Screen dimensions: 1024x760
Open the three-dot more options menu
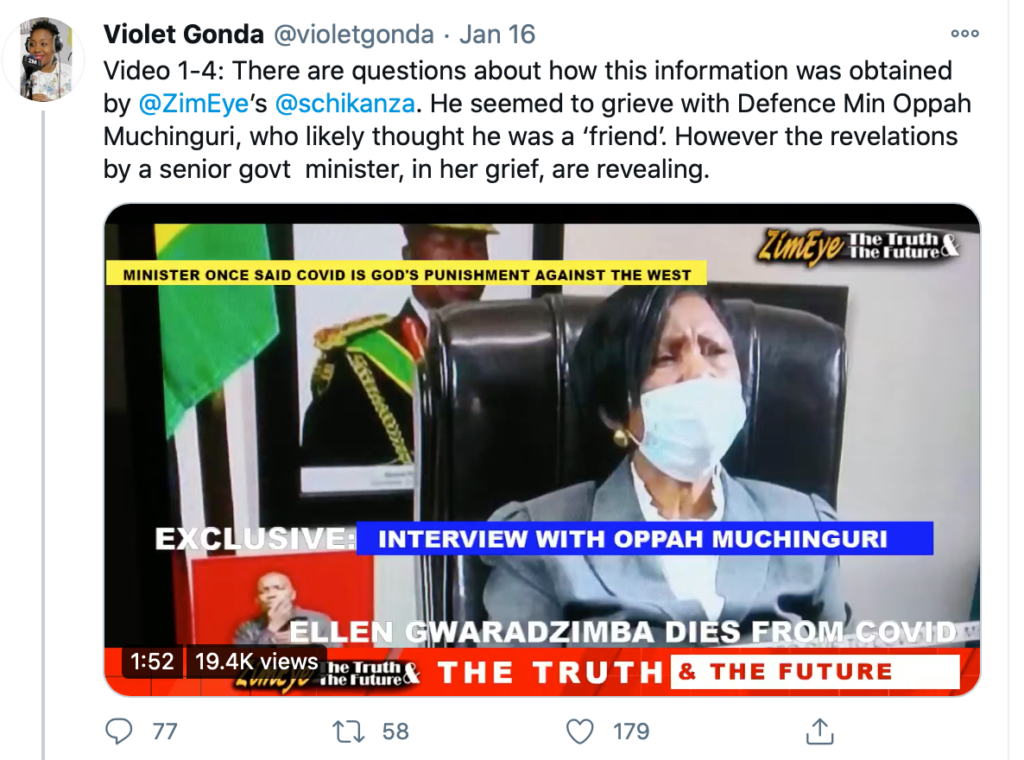tap(965, 33)
